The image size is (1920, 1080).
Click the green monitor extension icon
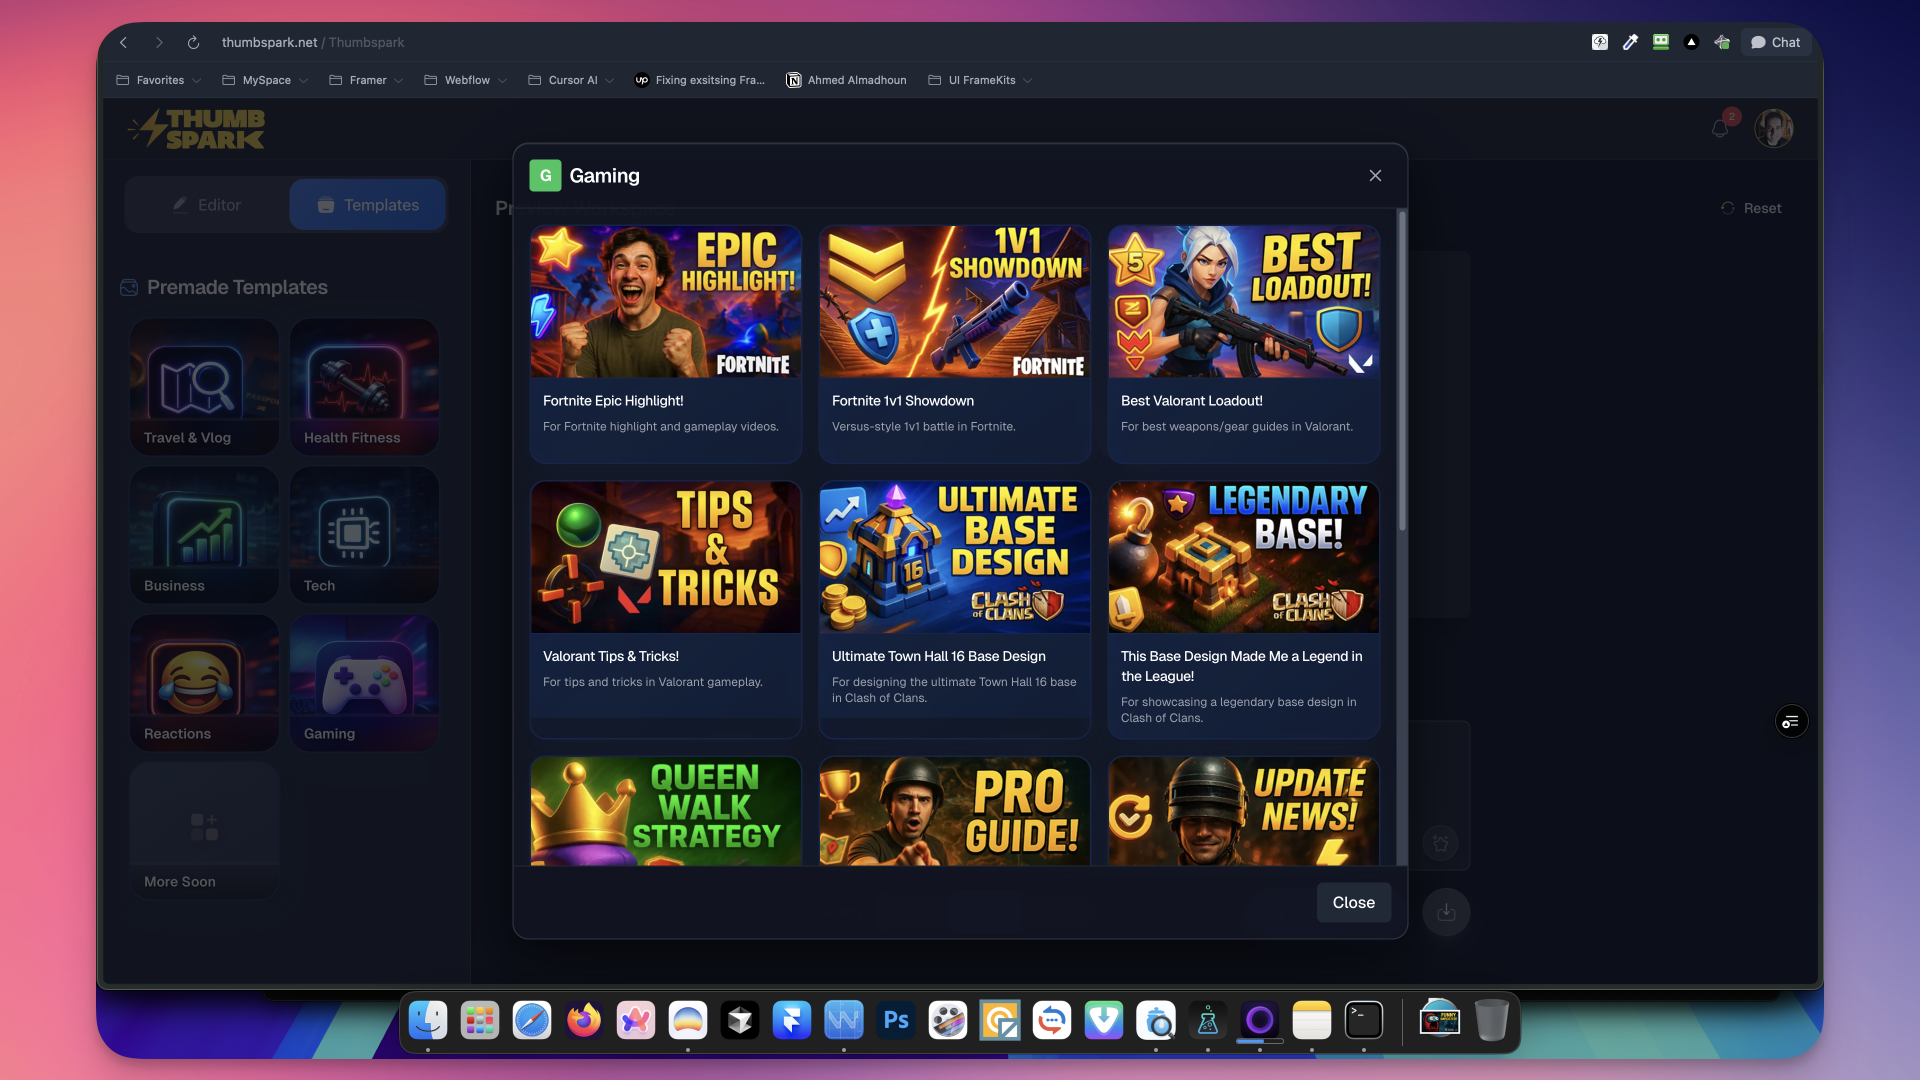tap(1661, 42)
